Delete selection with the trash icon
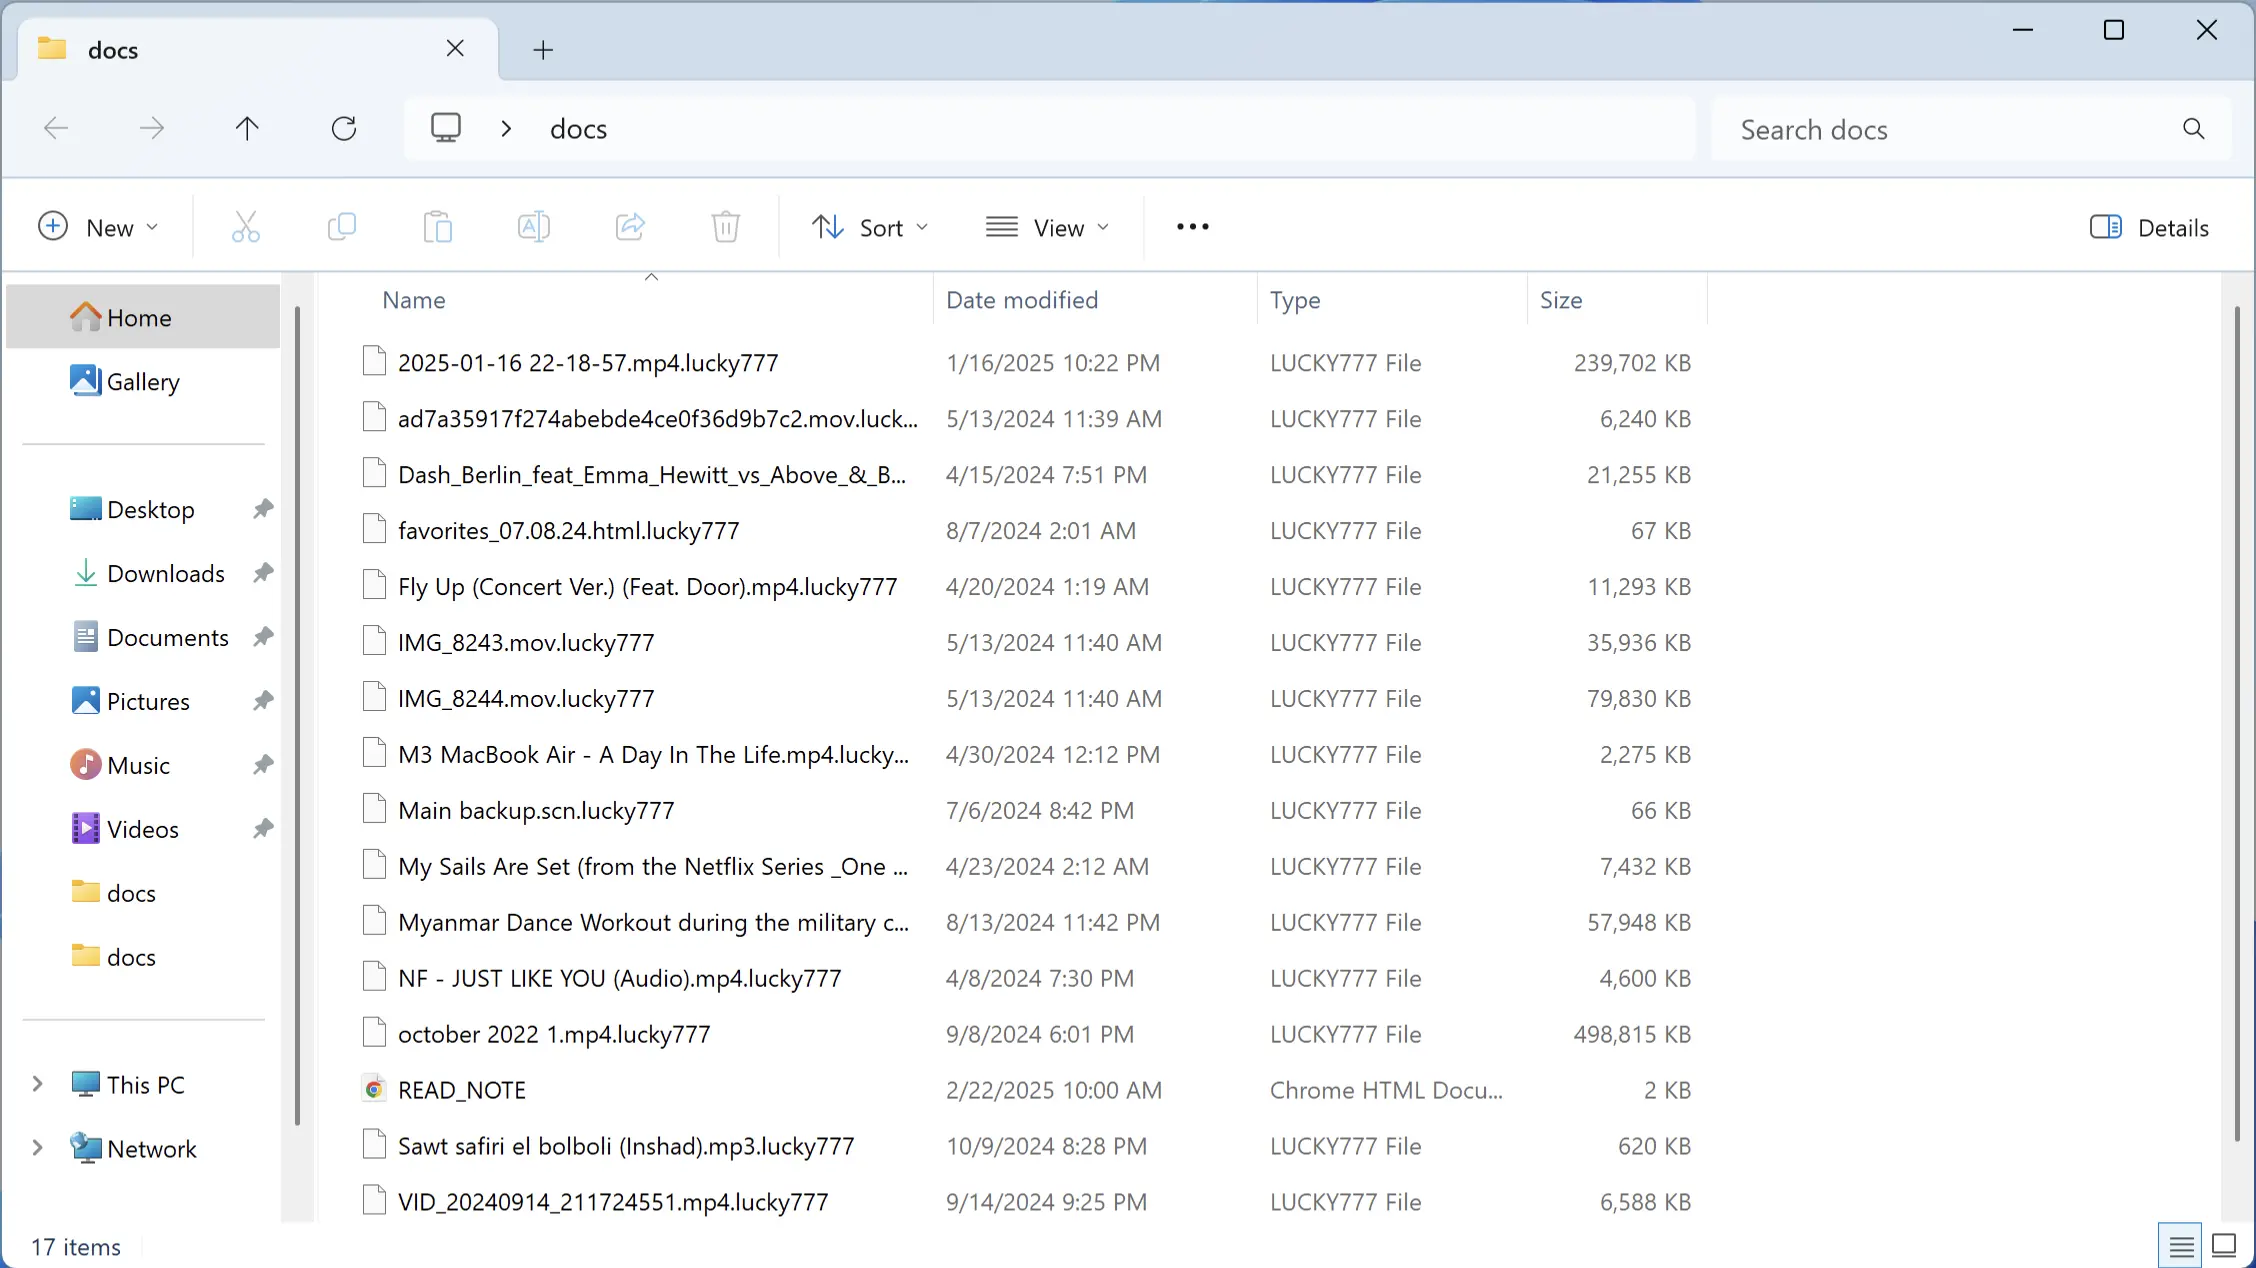The height and width of the screenshot is (1268, 2256). coord(725,227)
